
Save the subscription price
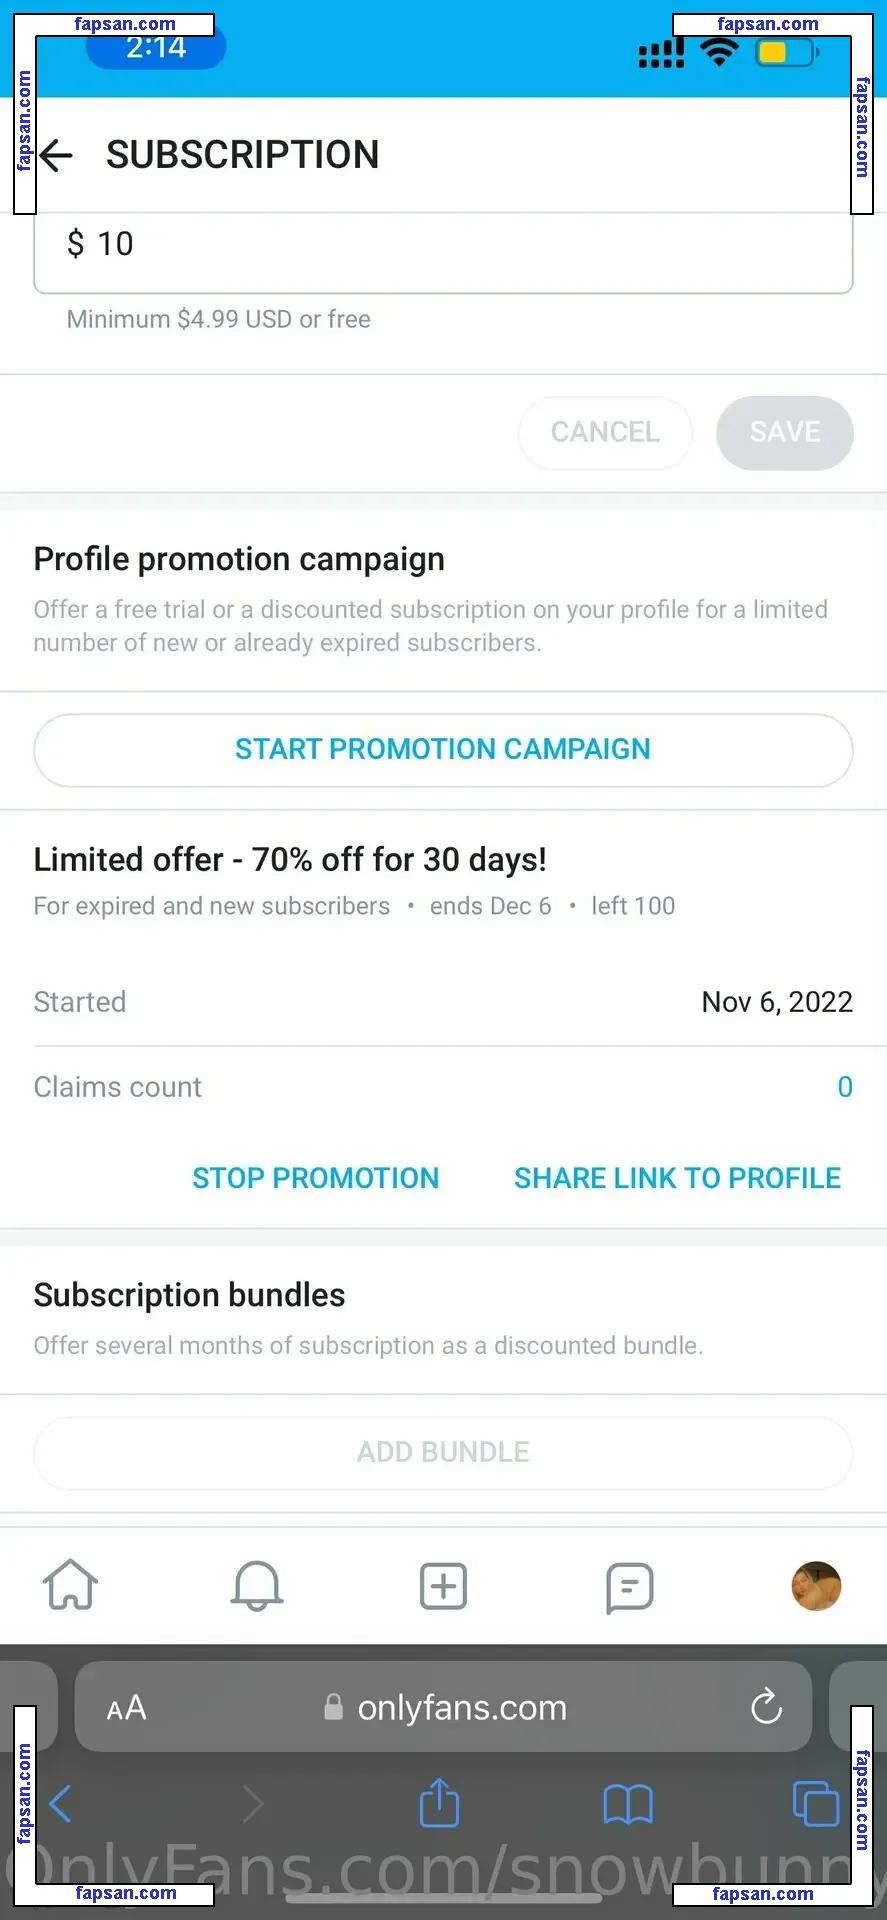click(x=785, y=433)
